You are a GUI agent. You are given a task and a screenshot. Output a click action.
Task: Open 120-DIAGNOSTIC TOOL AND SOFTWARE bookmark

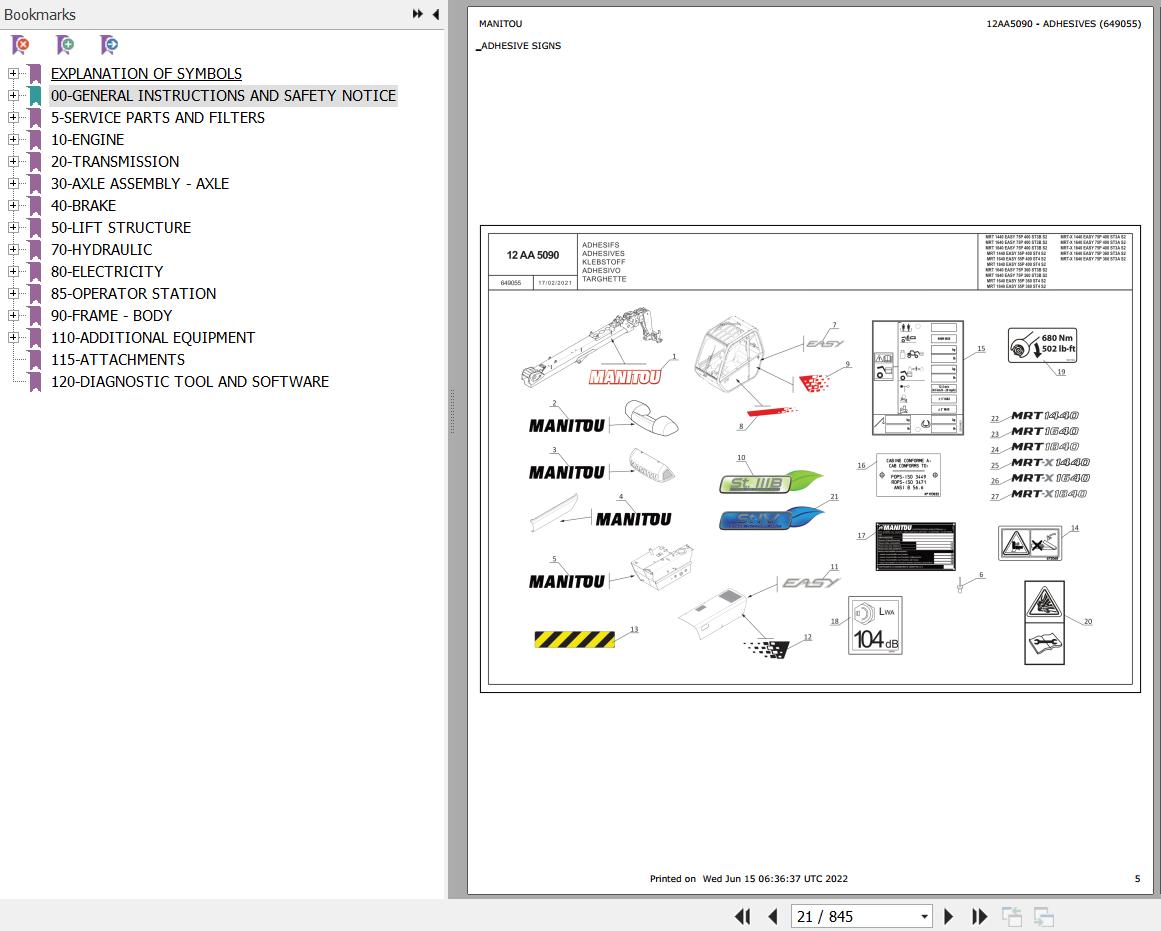tap(190, 381)
